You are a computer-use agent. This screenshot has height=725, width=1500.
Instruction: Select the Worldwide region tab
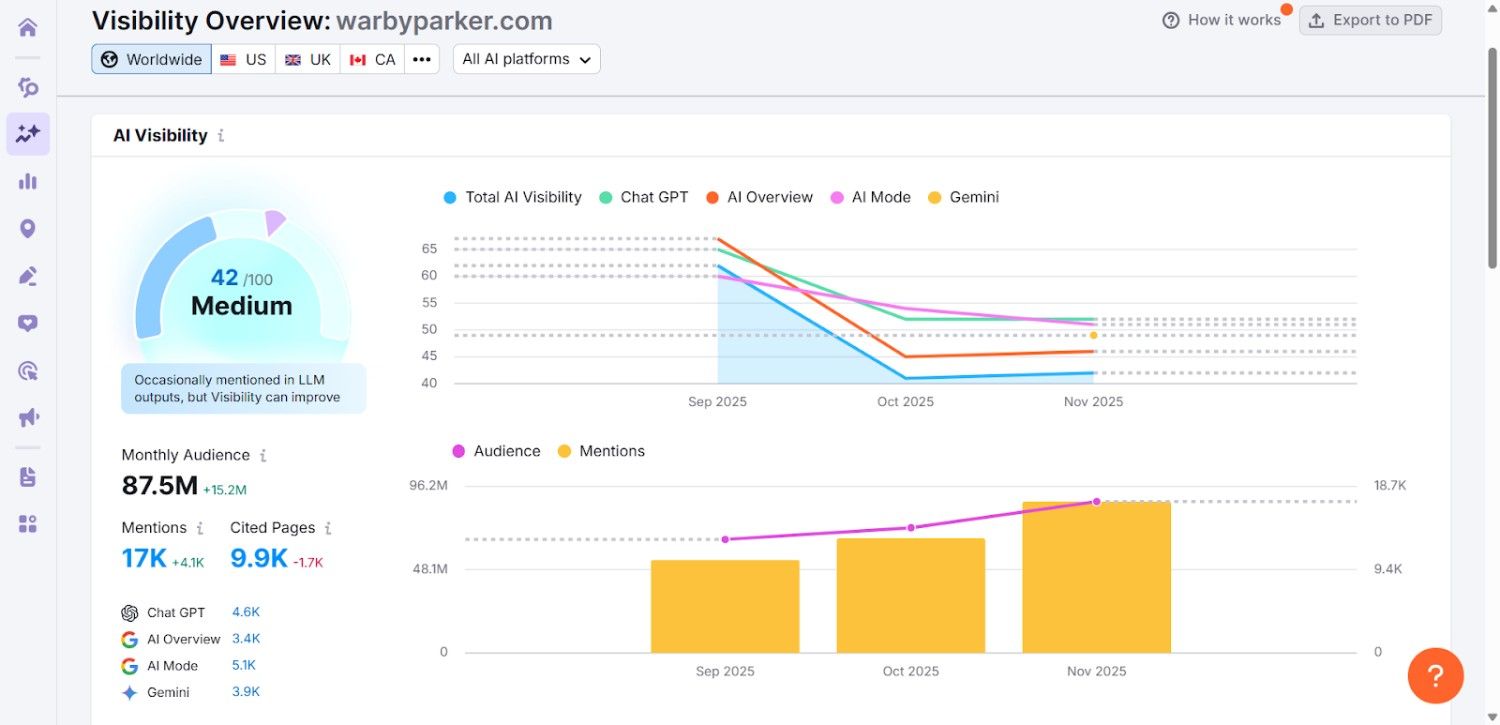151,59
